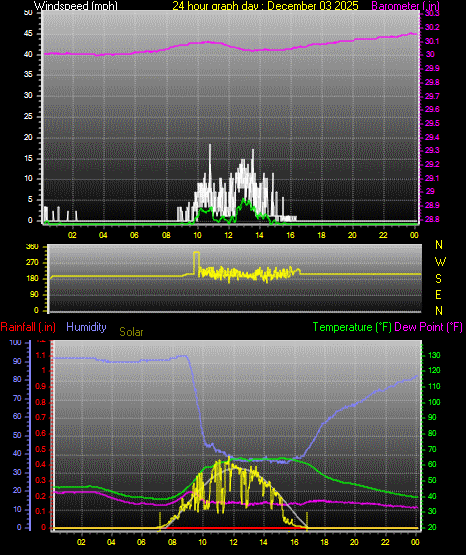The image size is (466, 555).
Task: Click the E compass label beside wind direction
Action: (438, 295)
